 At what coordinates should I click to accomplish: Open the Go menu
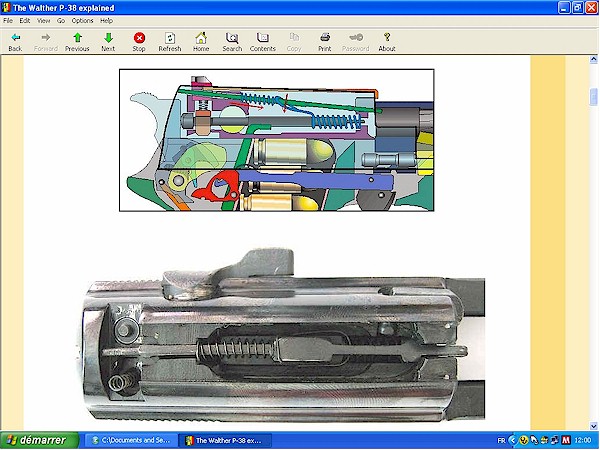coord(61,21)
